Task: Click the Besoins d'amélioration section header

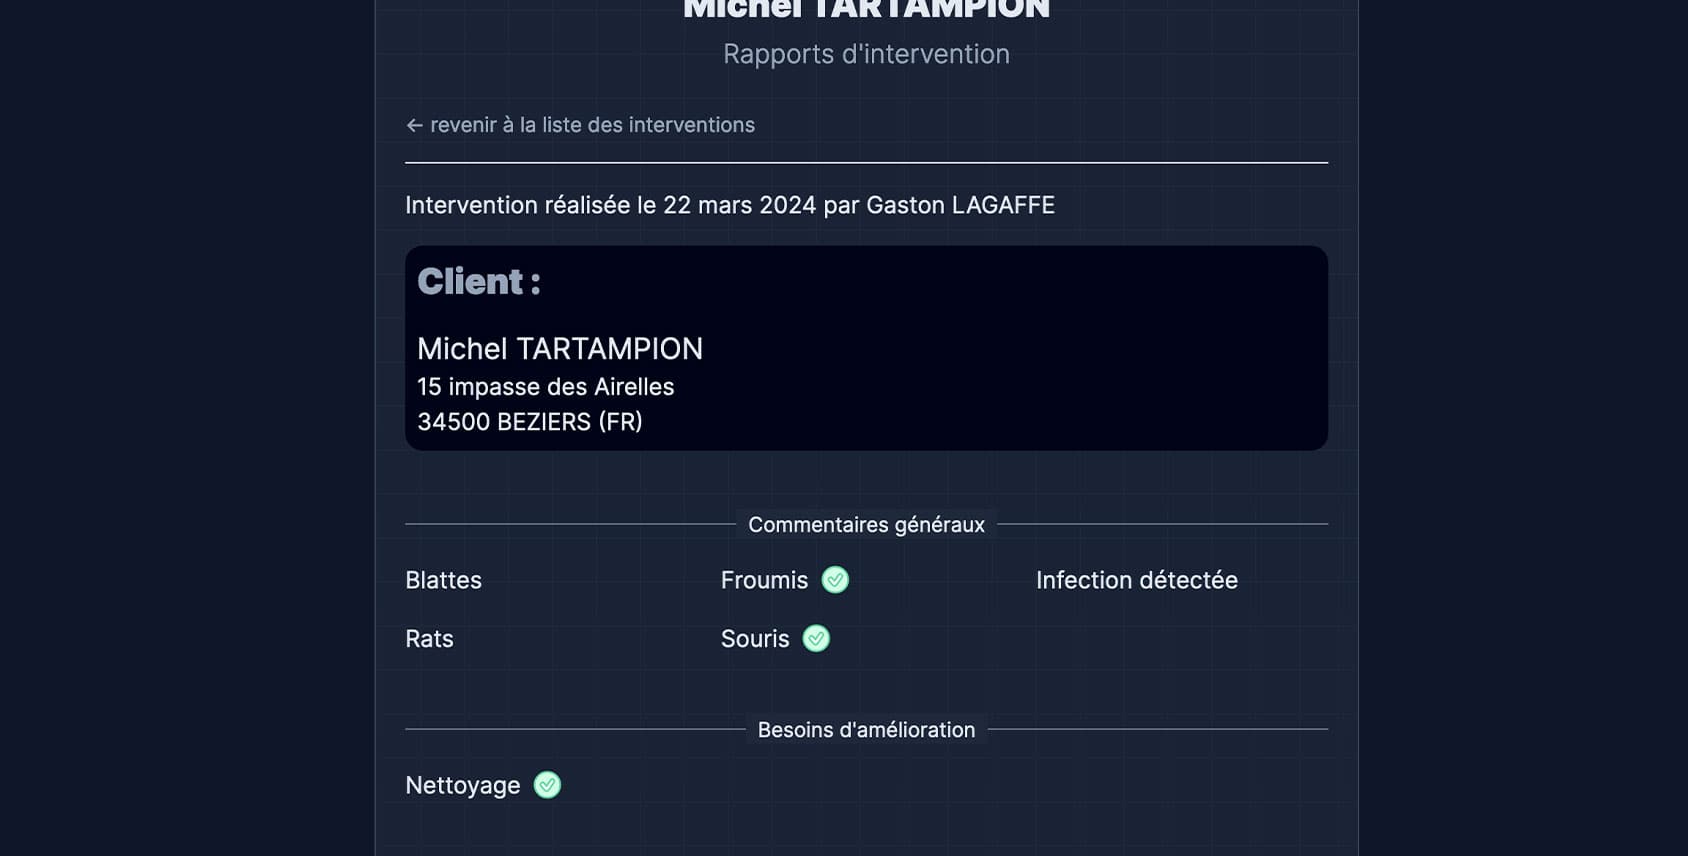Action: 866,730
